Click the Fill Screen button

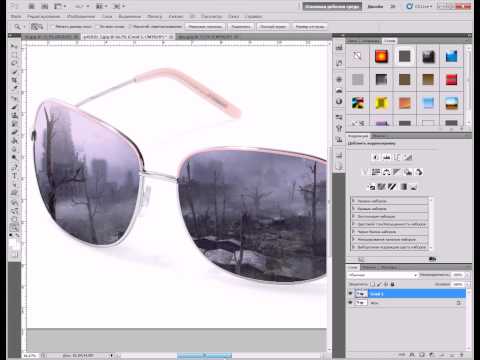pyautogui.click(x=273, y=27)
